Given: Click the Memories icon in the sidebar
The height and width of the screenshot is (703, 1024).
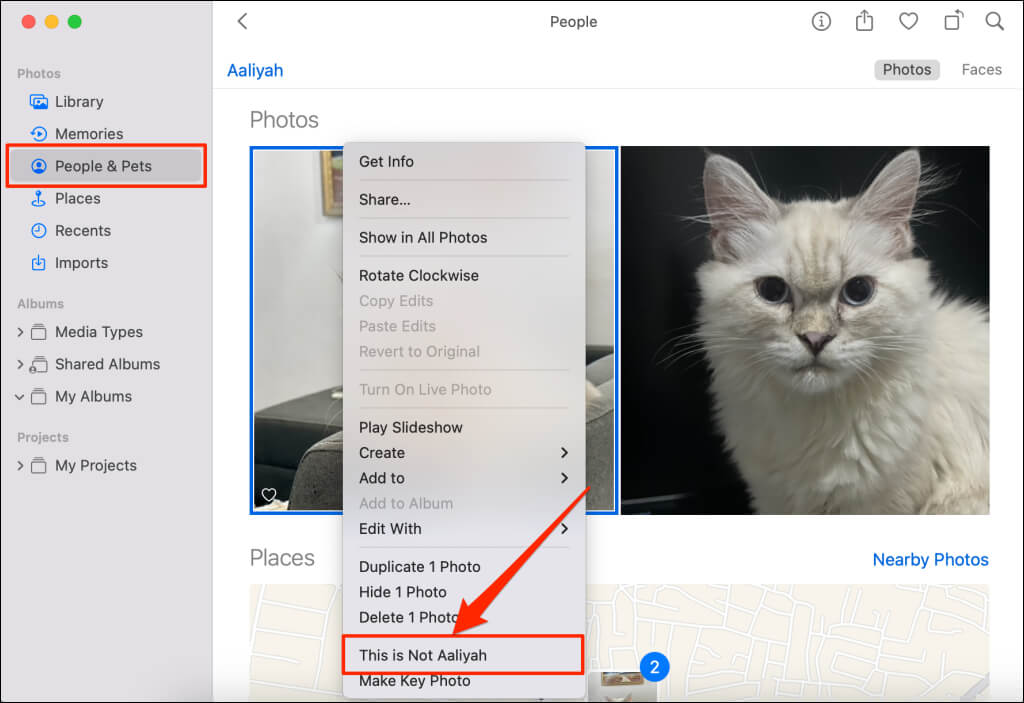Looking at the screenshot, I should [39, 134].
